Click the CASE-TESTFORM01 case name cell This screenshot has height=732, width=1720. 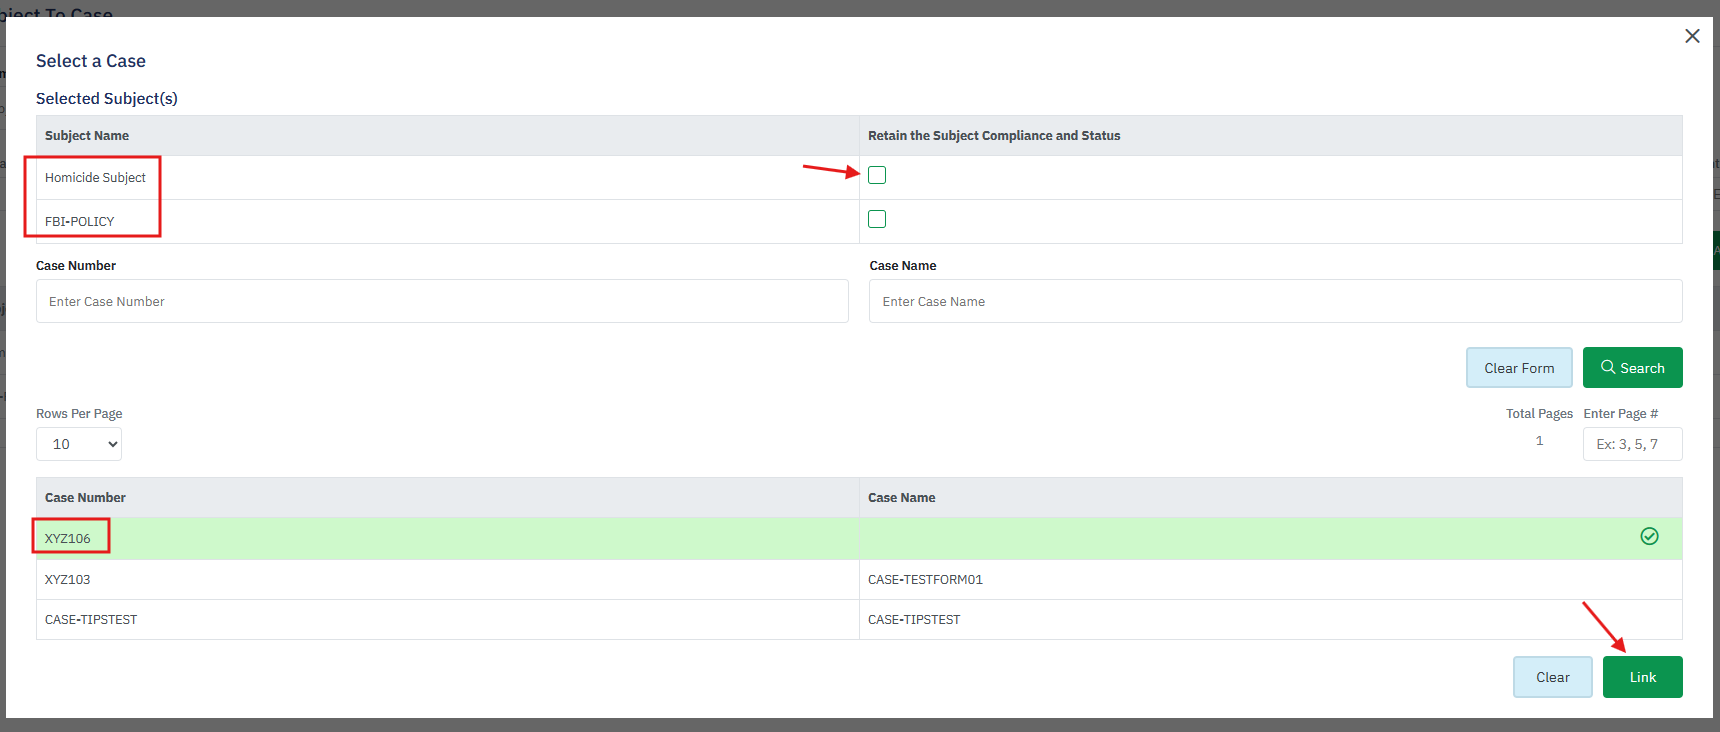pyautogui.click(x=925, y=580)
